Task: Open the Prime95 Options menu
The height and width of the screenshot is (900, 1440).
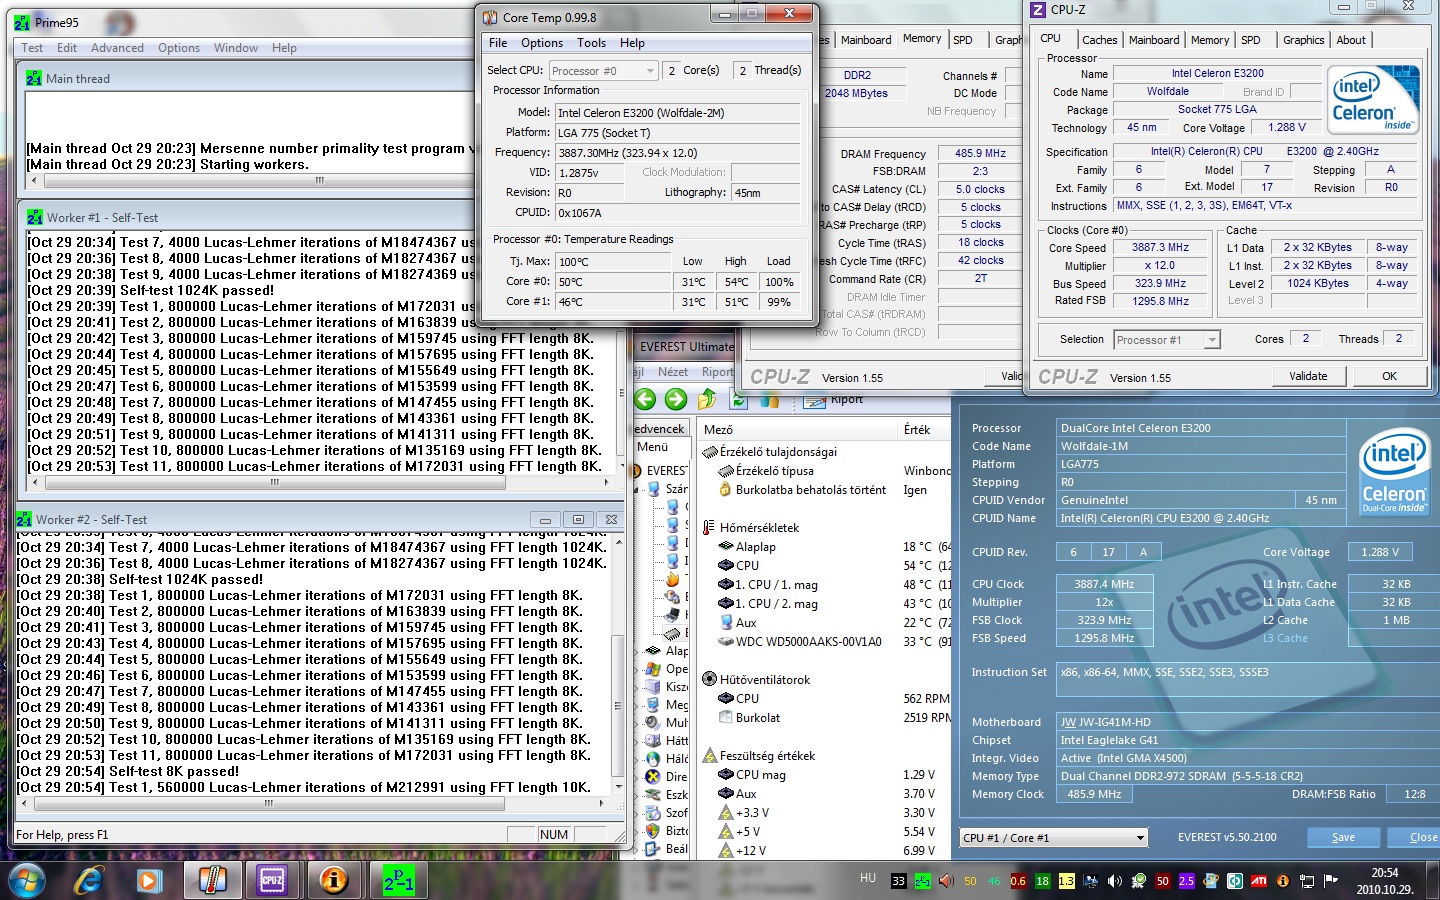Action: click(179, 48)
